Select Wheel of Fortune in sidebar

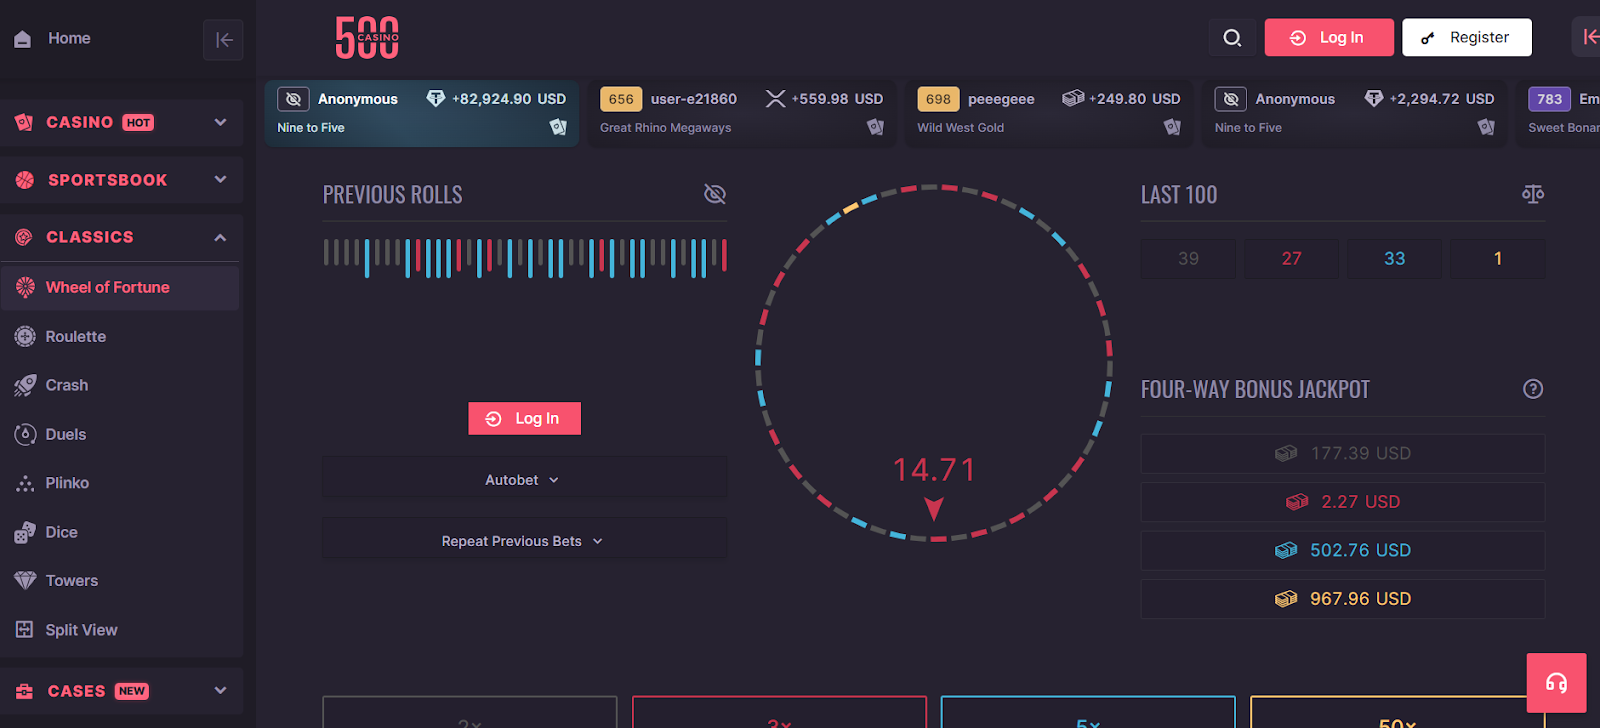[107, 288]
